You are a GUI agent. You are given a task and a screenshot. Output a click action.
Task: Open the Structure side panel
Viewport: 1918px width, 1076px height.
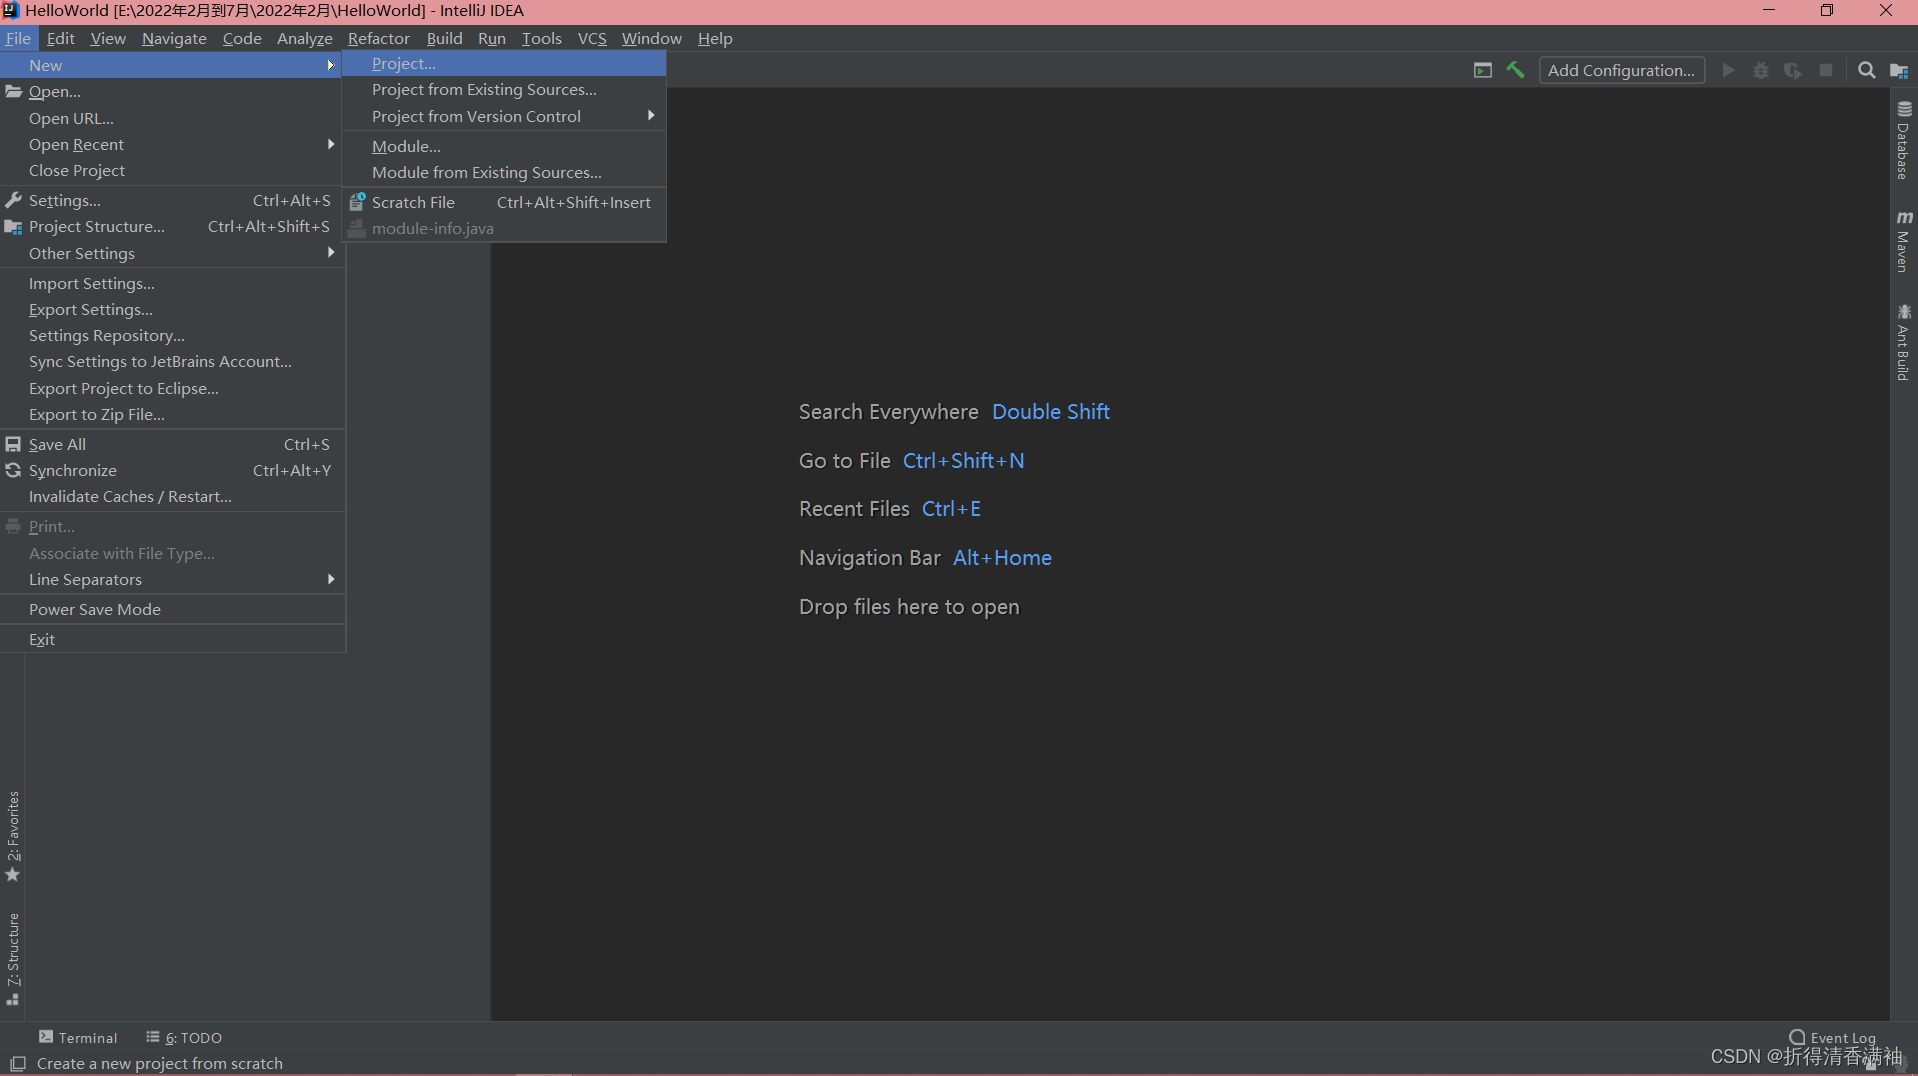(13, 958)
